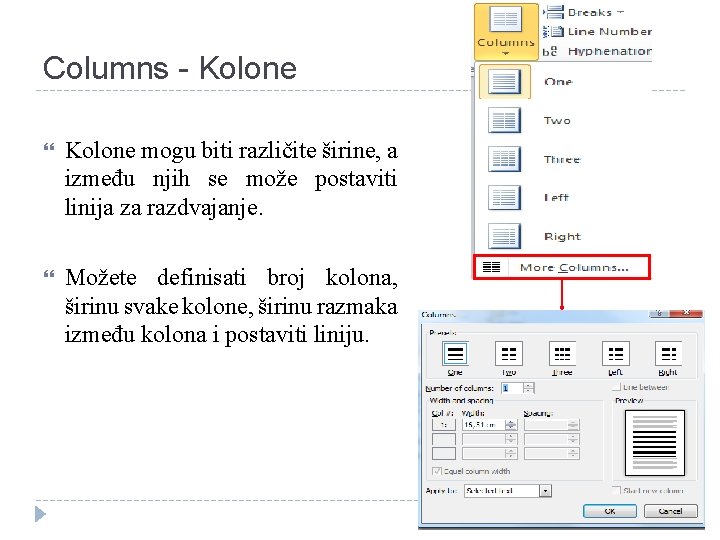
Task: Click the paragraph starting "Možete definisati"
Action: point(231,306)
